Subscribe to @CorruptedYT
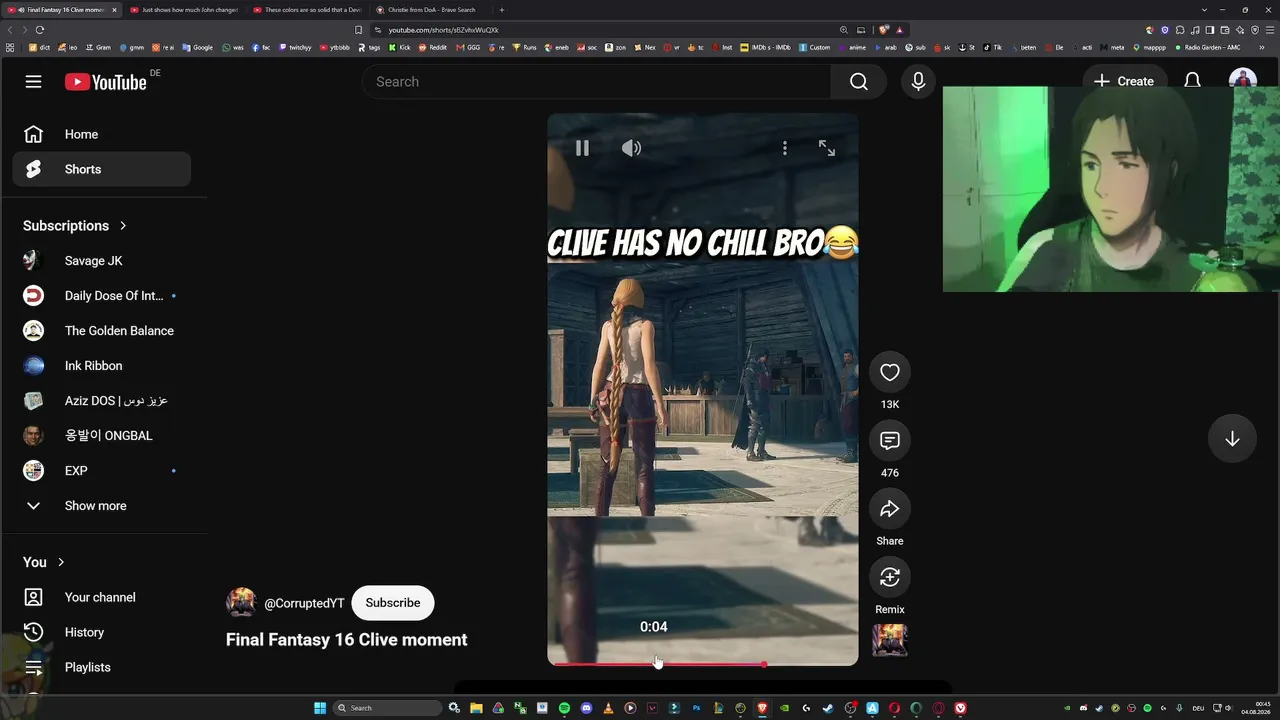1280x720 pixels. pyautogui.click(x=393, y=603)
